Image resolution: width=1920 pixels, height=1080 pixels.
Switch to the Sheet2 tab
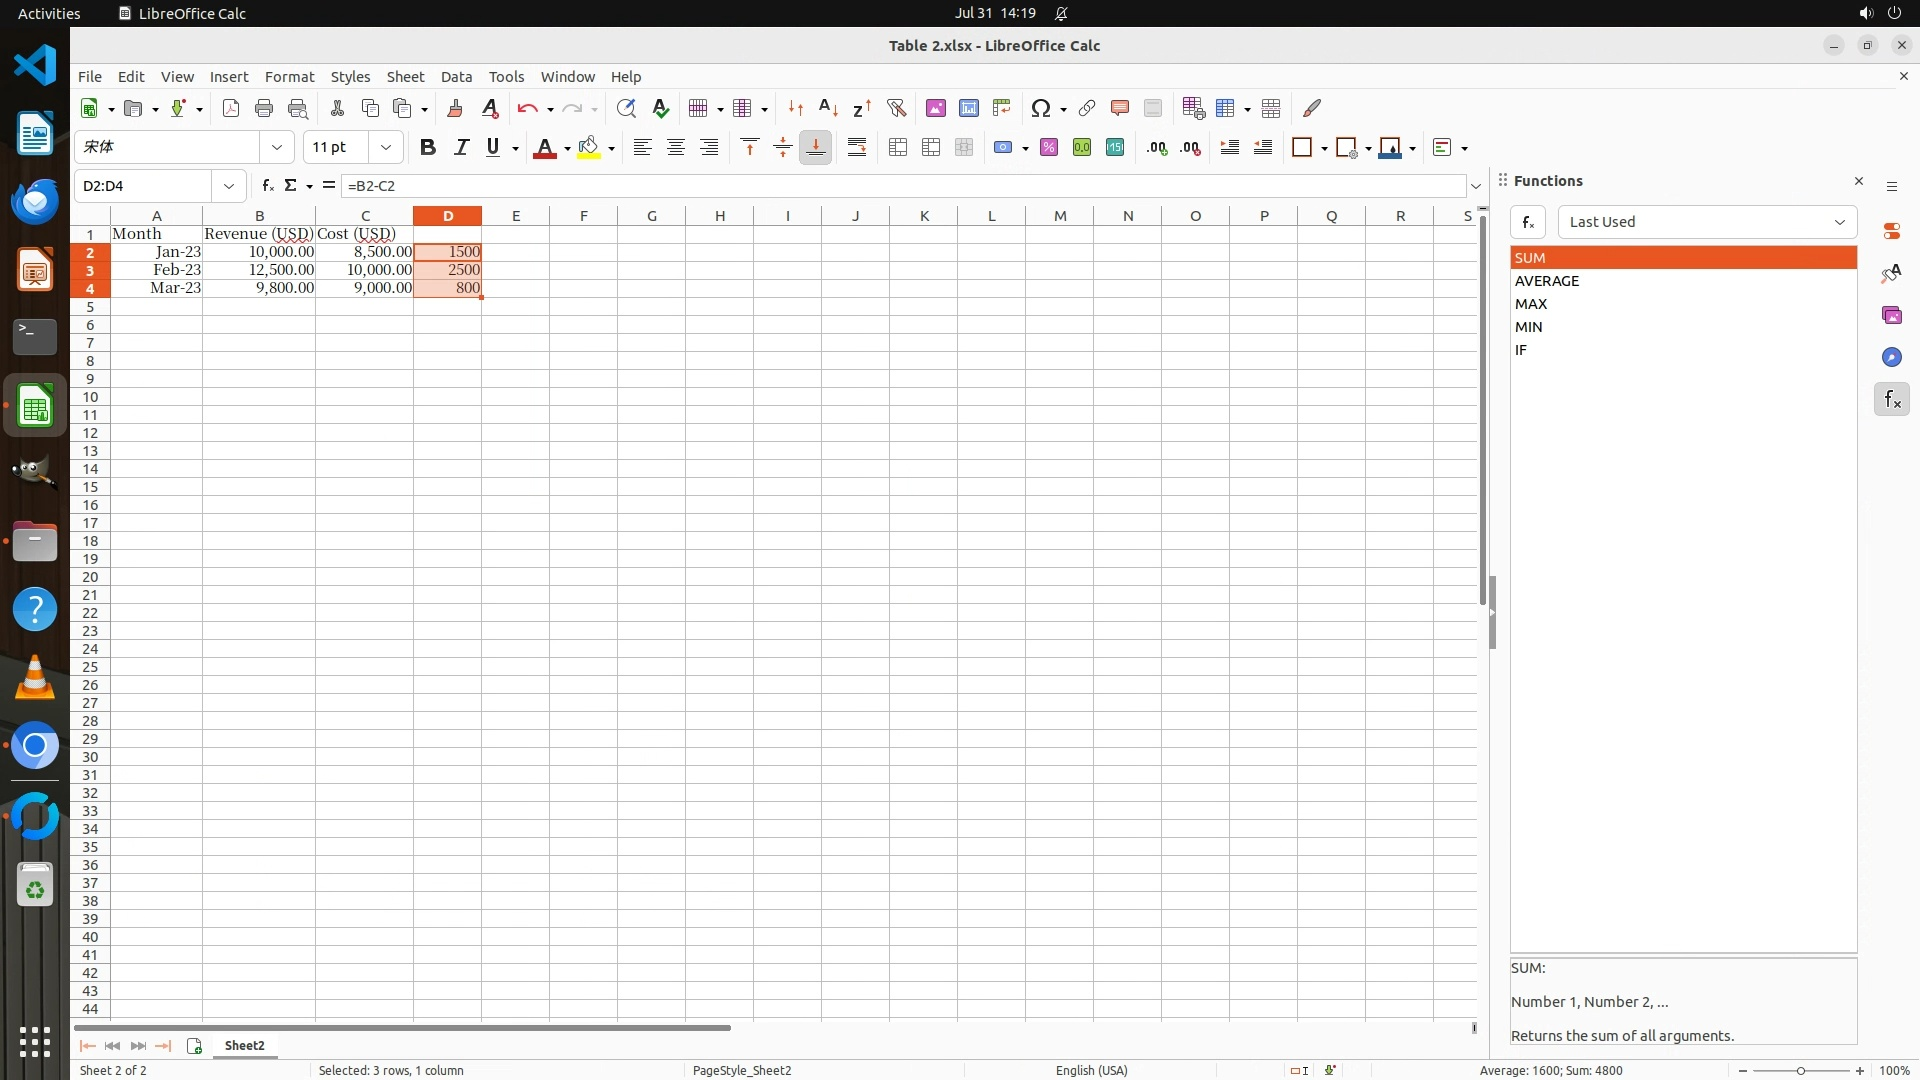click(x=244, y=1046)
